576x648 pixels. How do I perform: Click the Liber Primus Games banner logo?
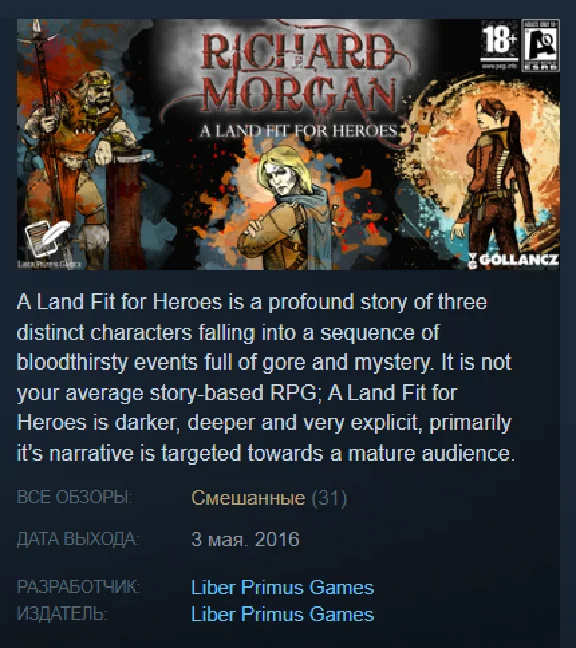[50, 264]
